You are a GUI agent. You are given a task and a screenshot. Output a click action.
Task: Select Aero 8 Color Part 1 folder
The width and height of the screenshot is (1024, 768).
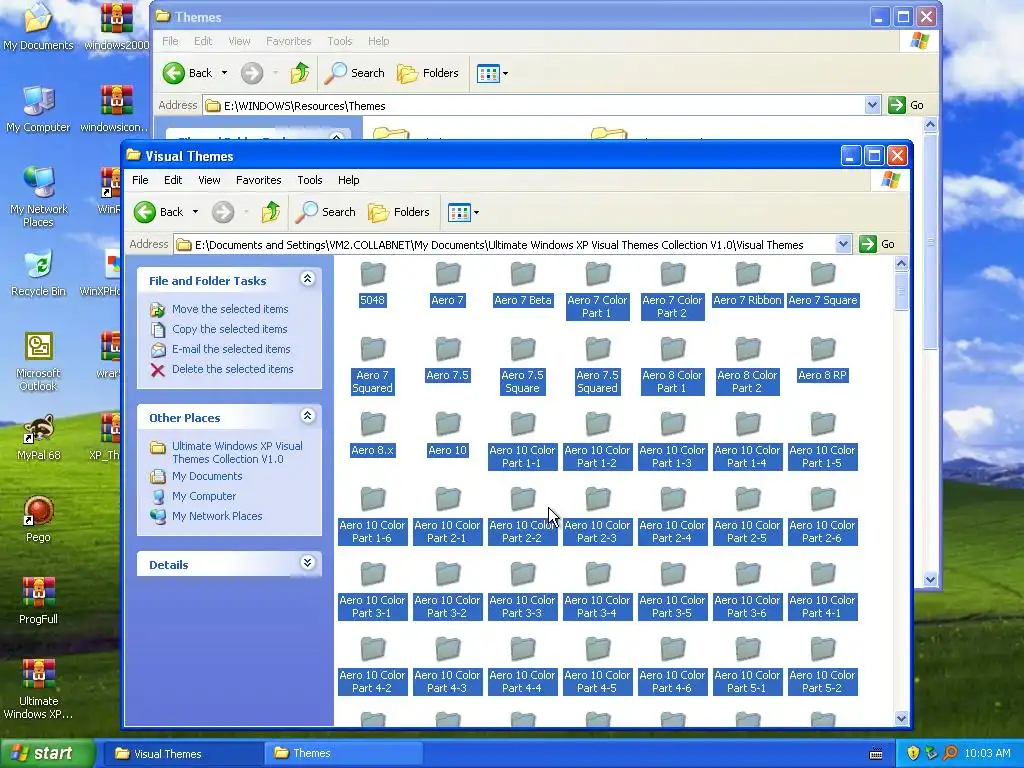click(x=672, y=366)
